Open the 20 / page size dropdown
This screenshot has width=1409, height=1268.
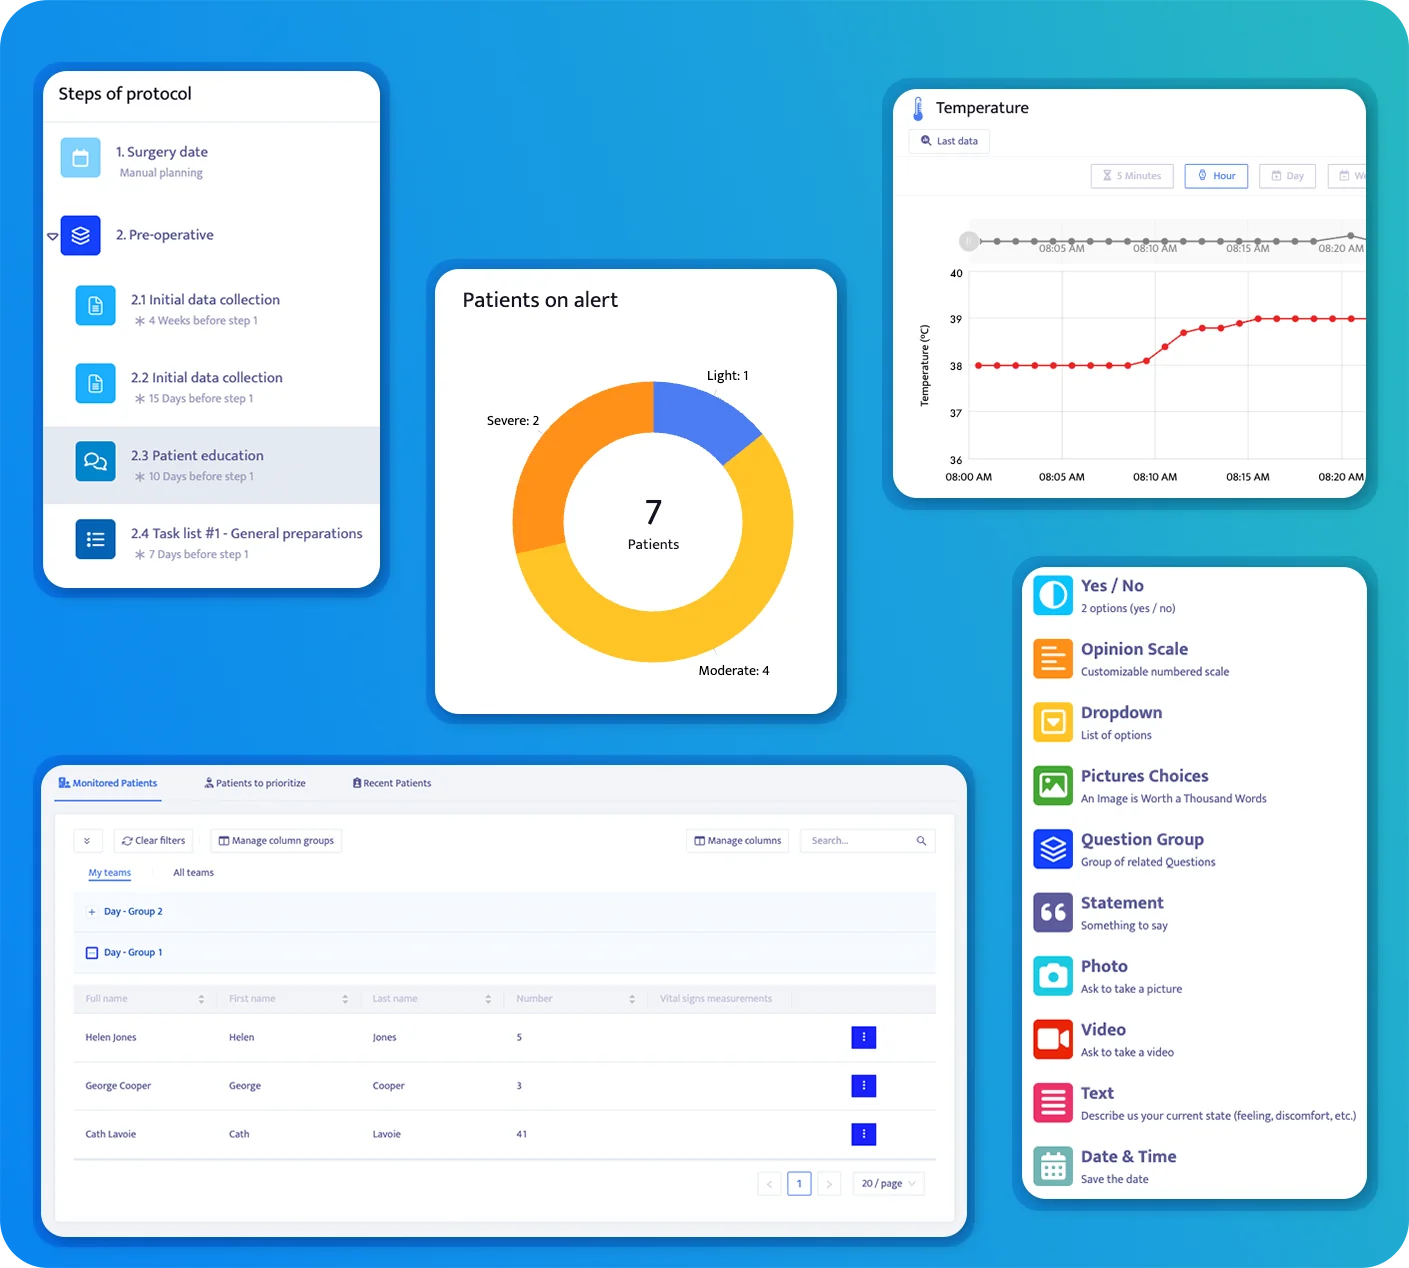pyautogui.click(x=888, y=1184)
